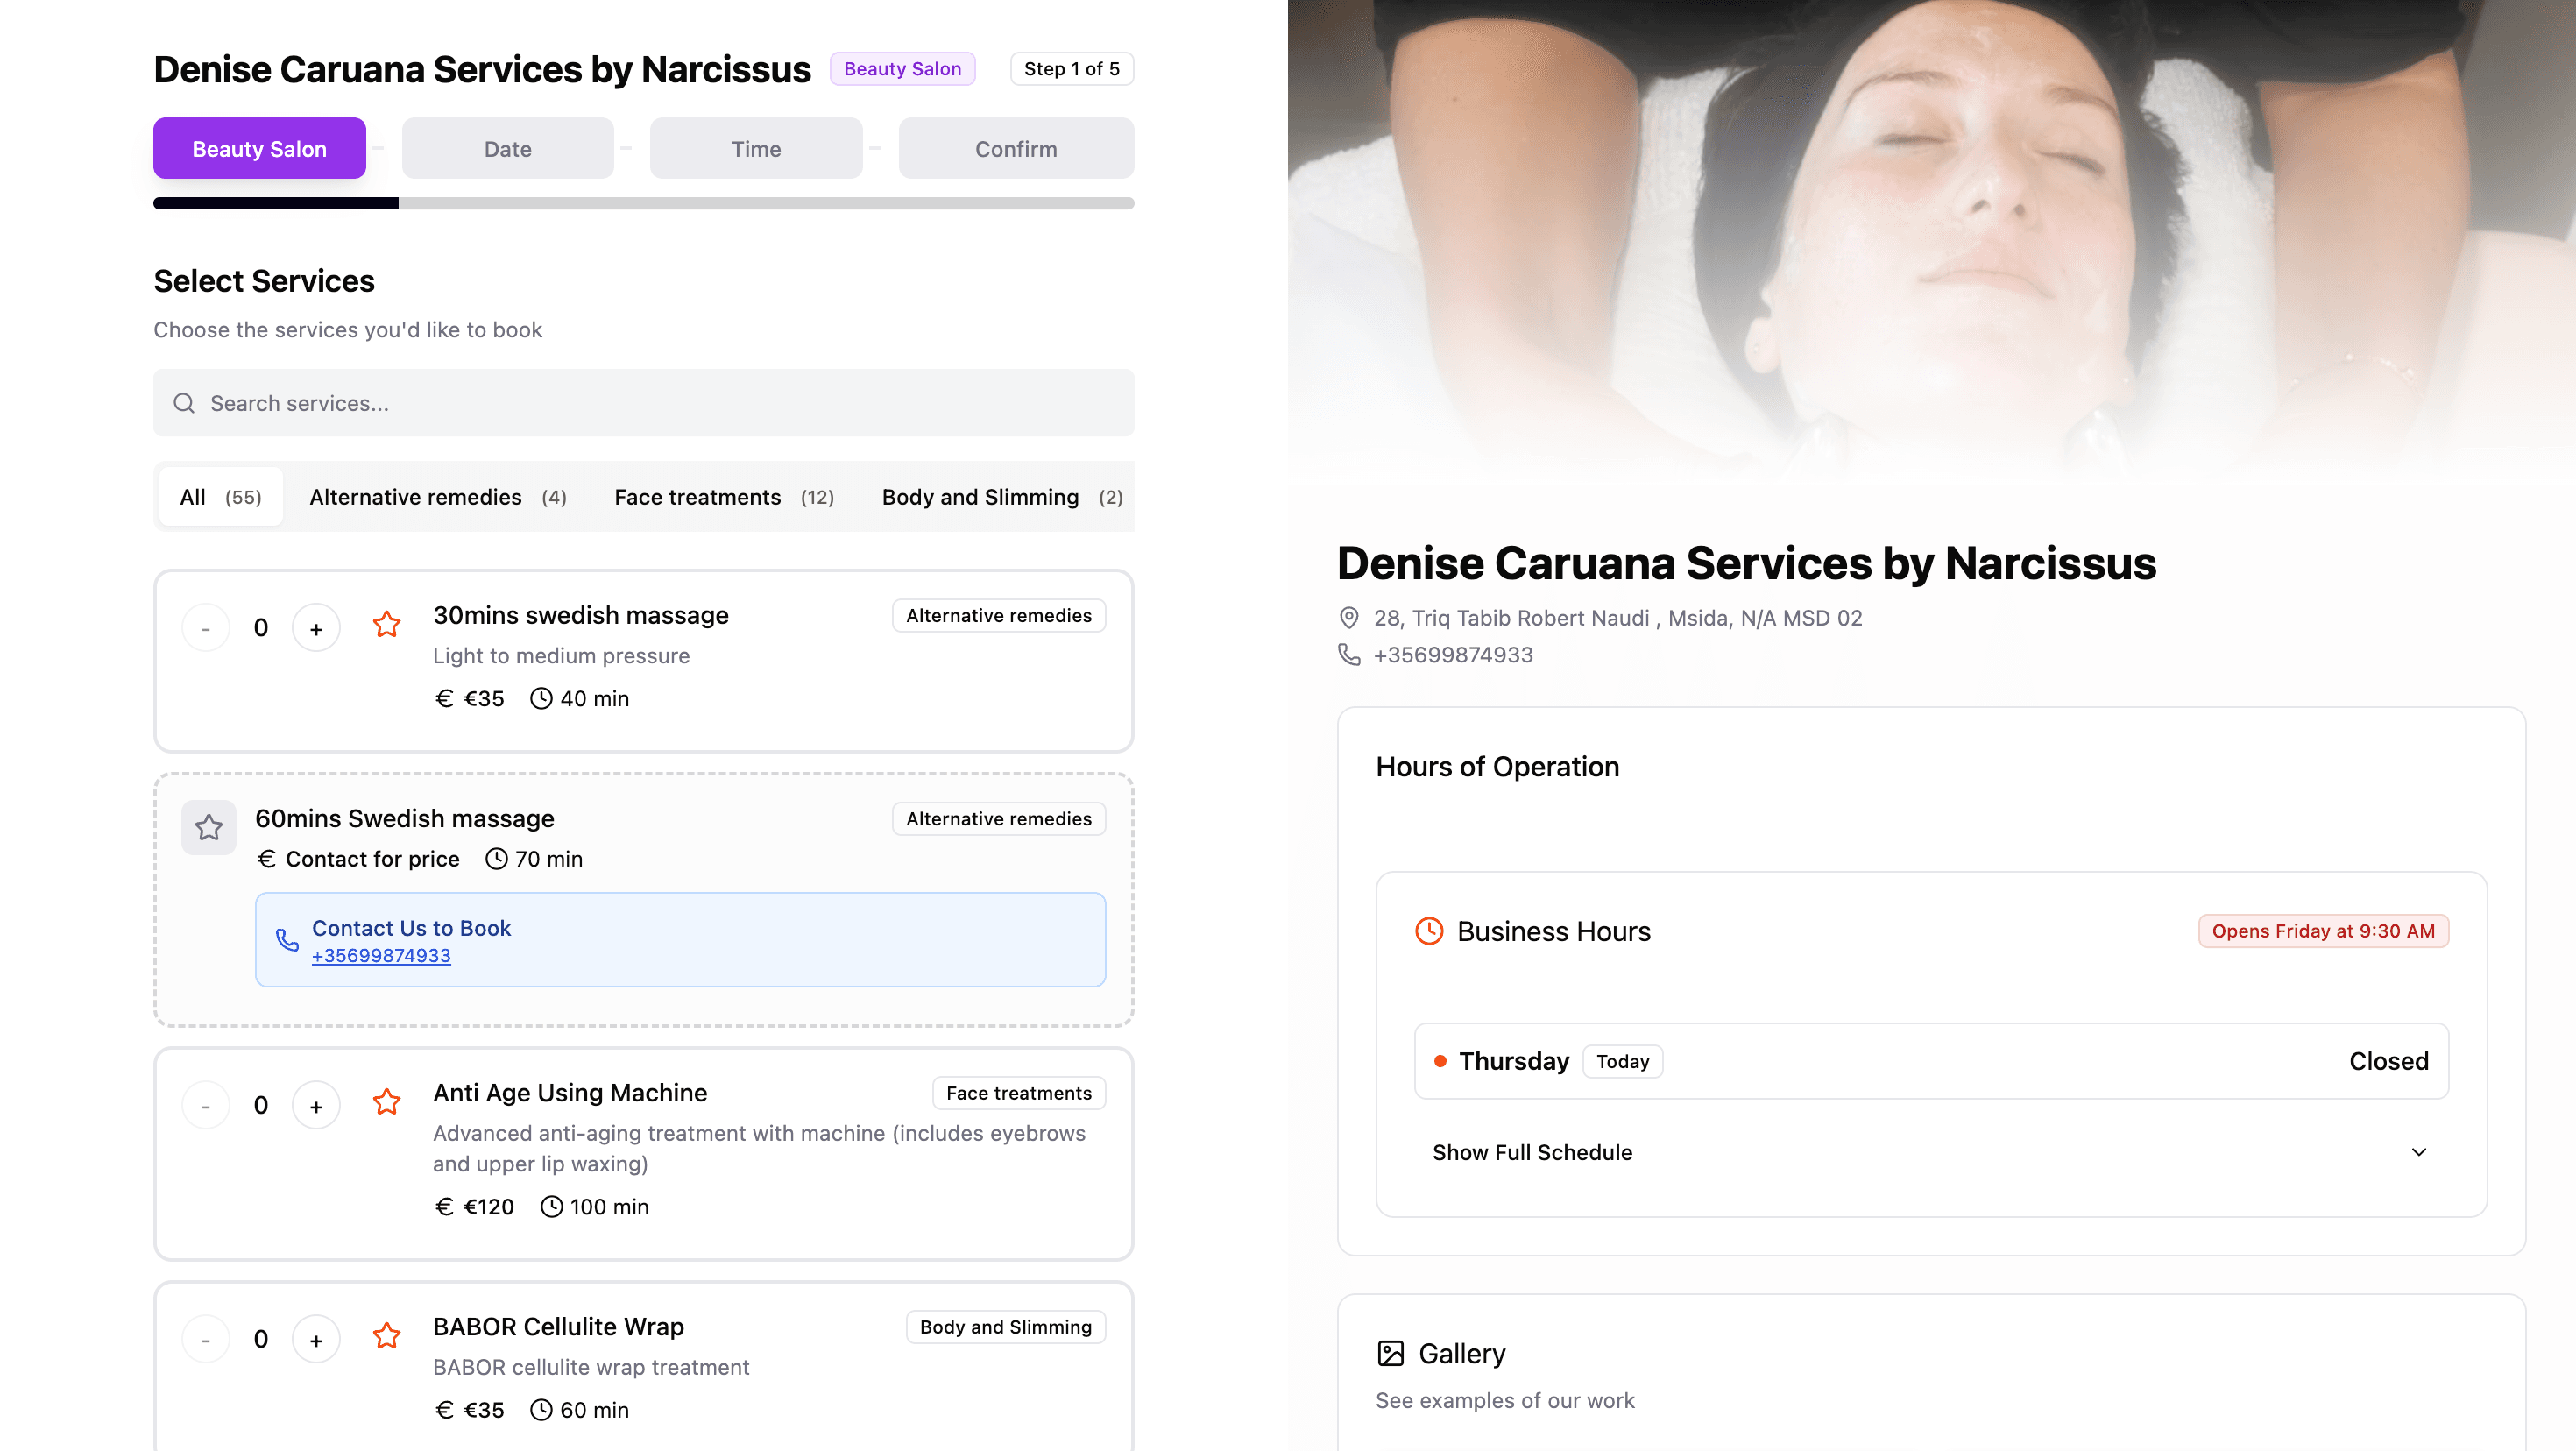Click the Business Hours clock icon
Viewport: 2576px width, 1451px height.
1429,931
